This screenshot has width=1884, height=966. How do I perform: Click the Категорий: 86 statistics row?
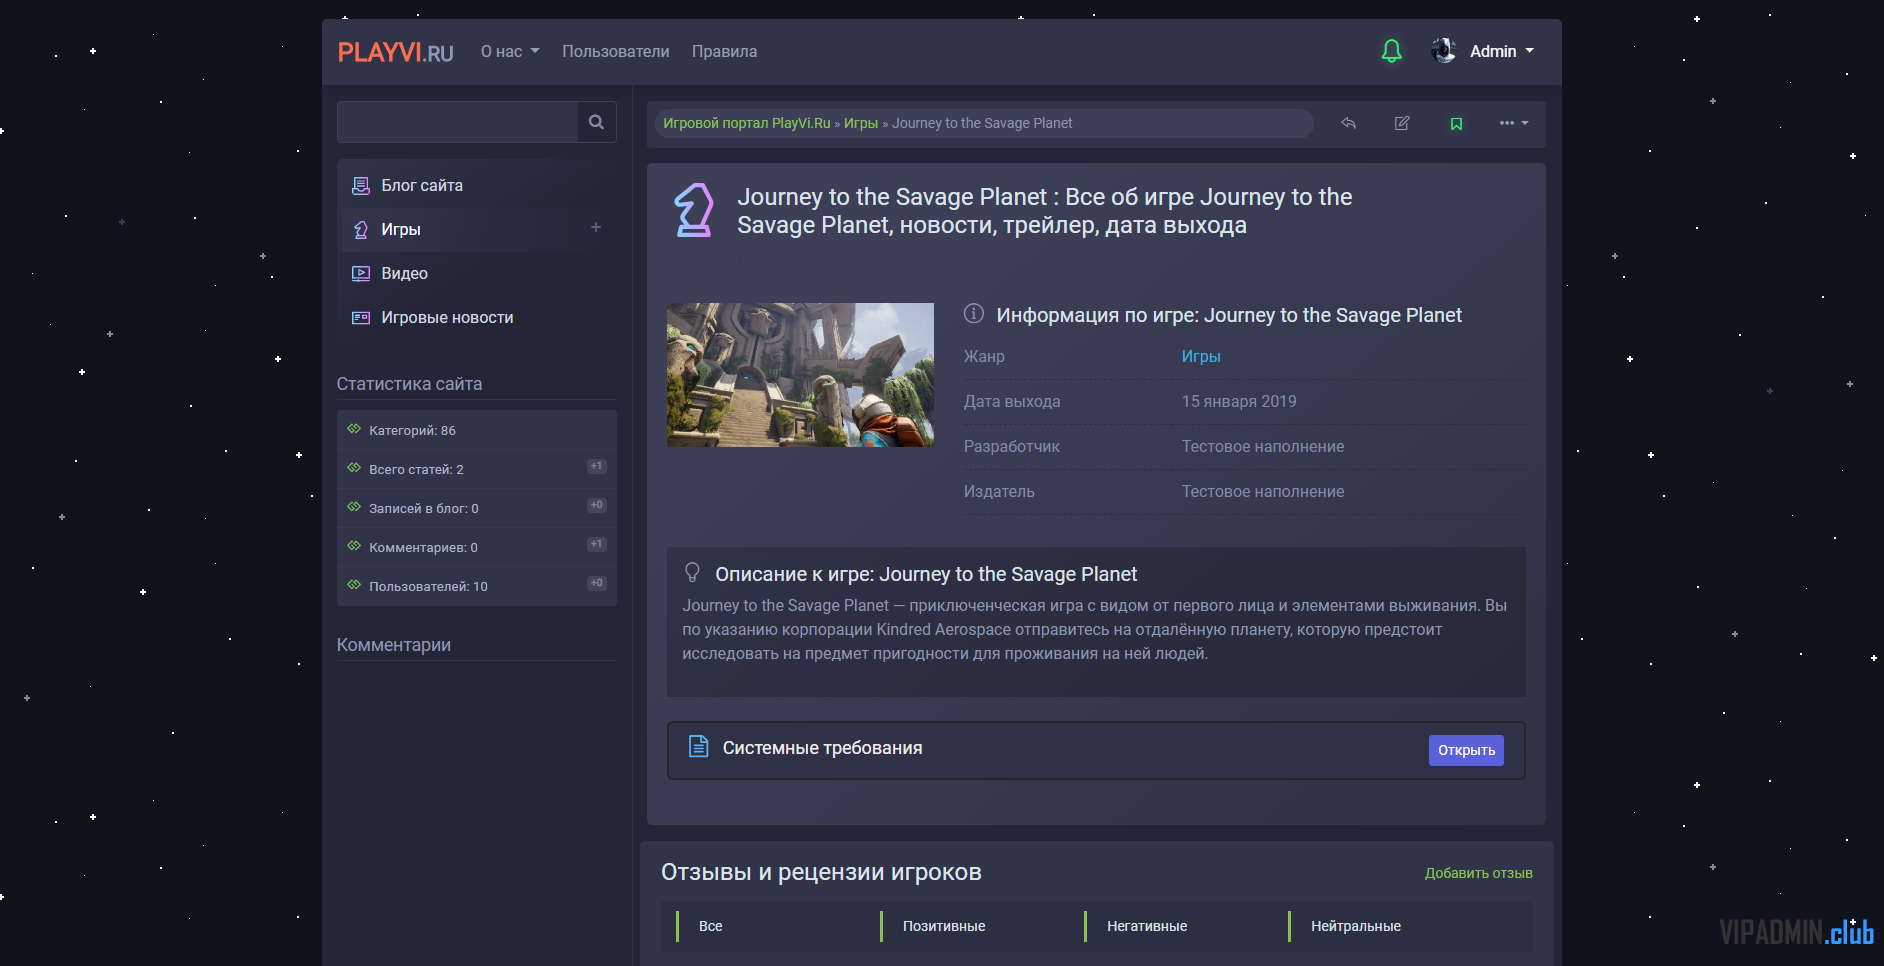point(477,430)
